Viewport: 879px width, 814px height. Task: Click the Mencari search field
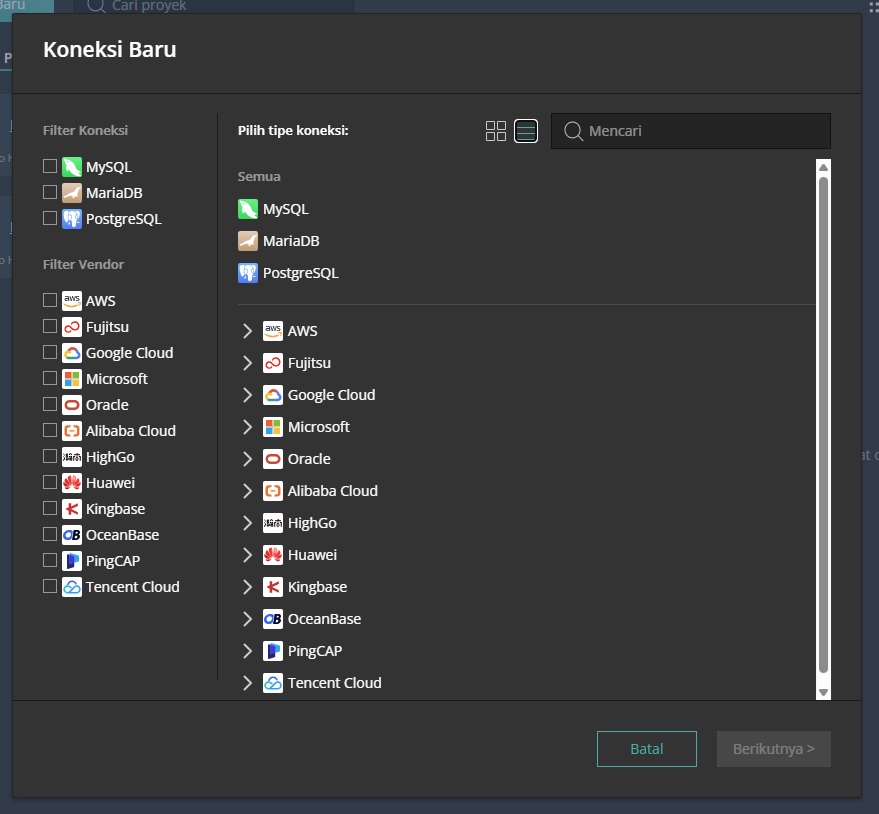(690, 130)
